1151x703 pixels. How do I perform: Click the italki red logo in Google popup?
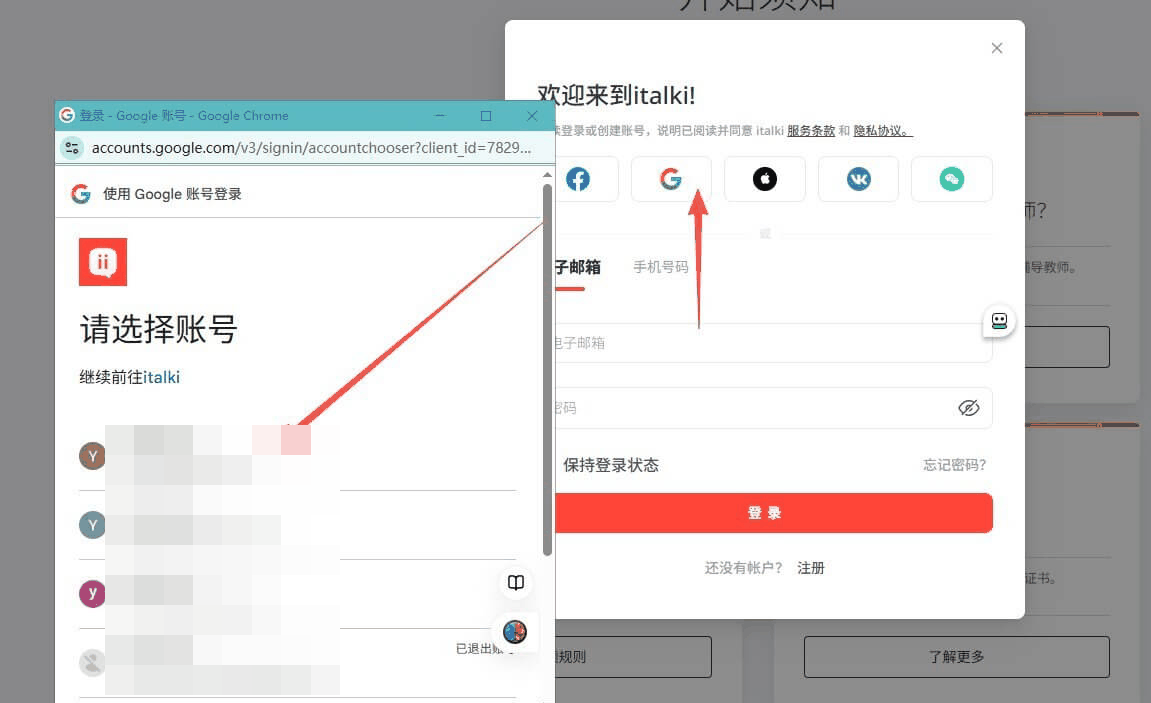click(x=103, y=262)
